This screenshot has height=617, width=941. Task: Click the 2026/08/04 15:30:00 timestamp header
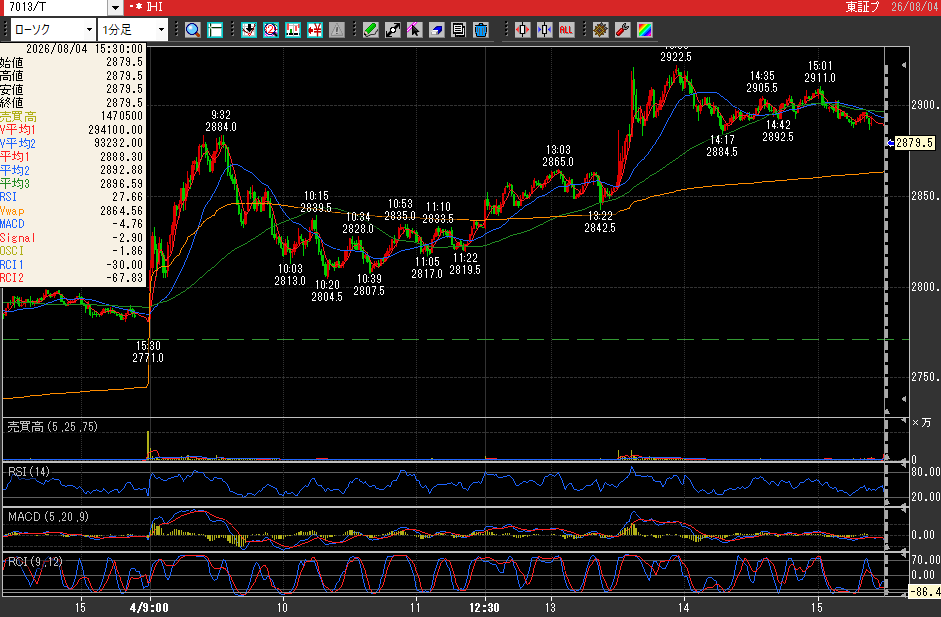[x=85, y=49]
